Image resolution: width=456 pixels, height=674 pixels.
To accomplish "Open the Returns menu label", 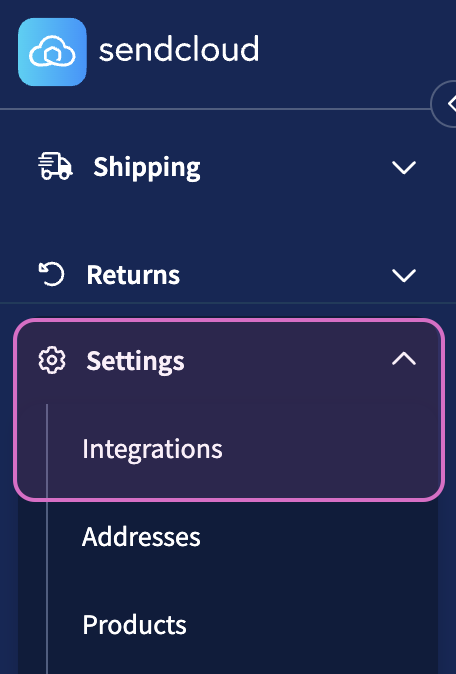I will pyautogui.click(x=133, y=275).
